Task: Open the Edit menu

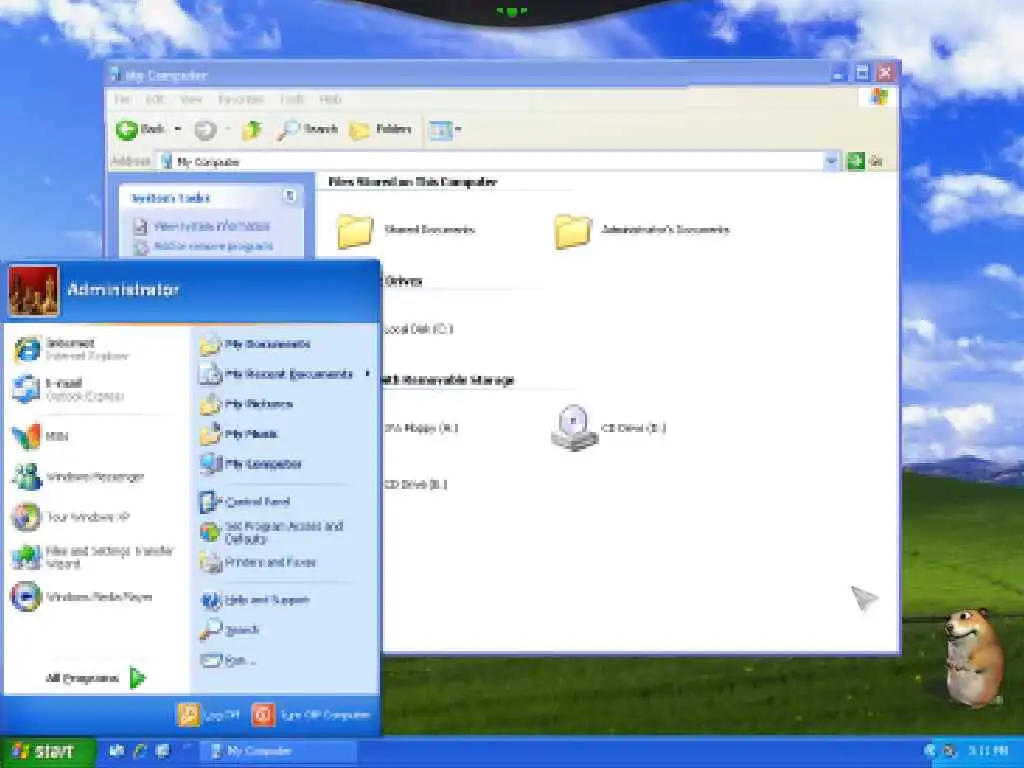Action: [155, 99]
